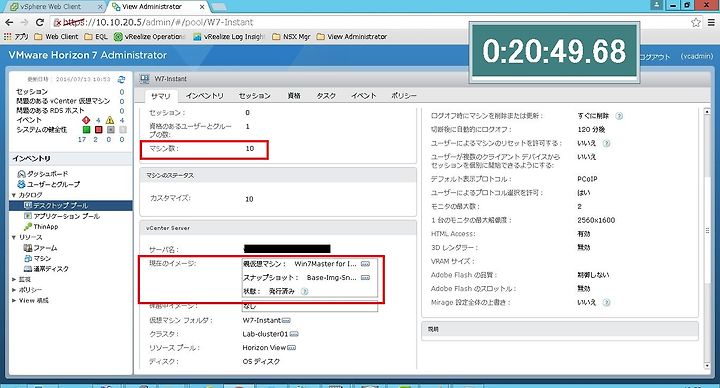Click the problem RDS hosts count
This screenshot has width=720, height=388.
[122, 111]
